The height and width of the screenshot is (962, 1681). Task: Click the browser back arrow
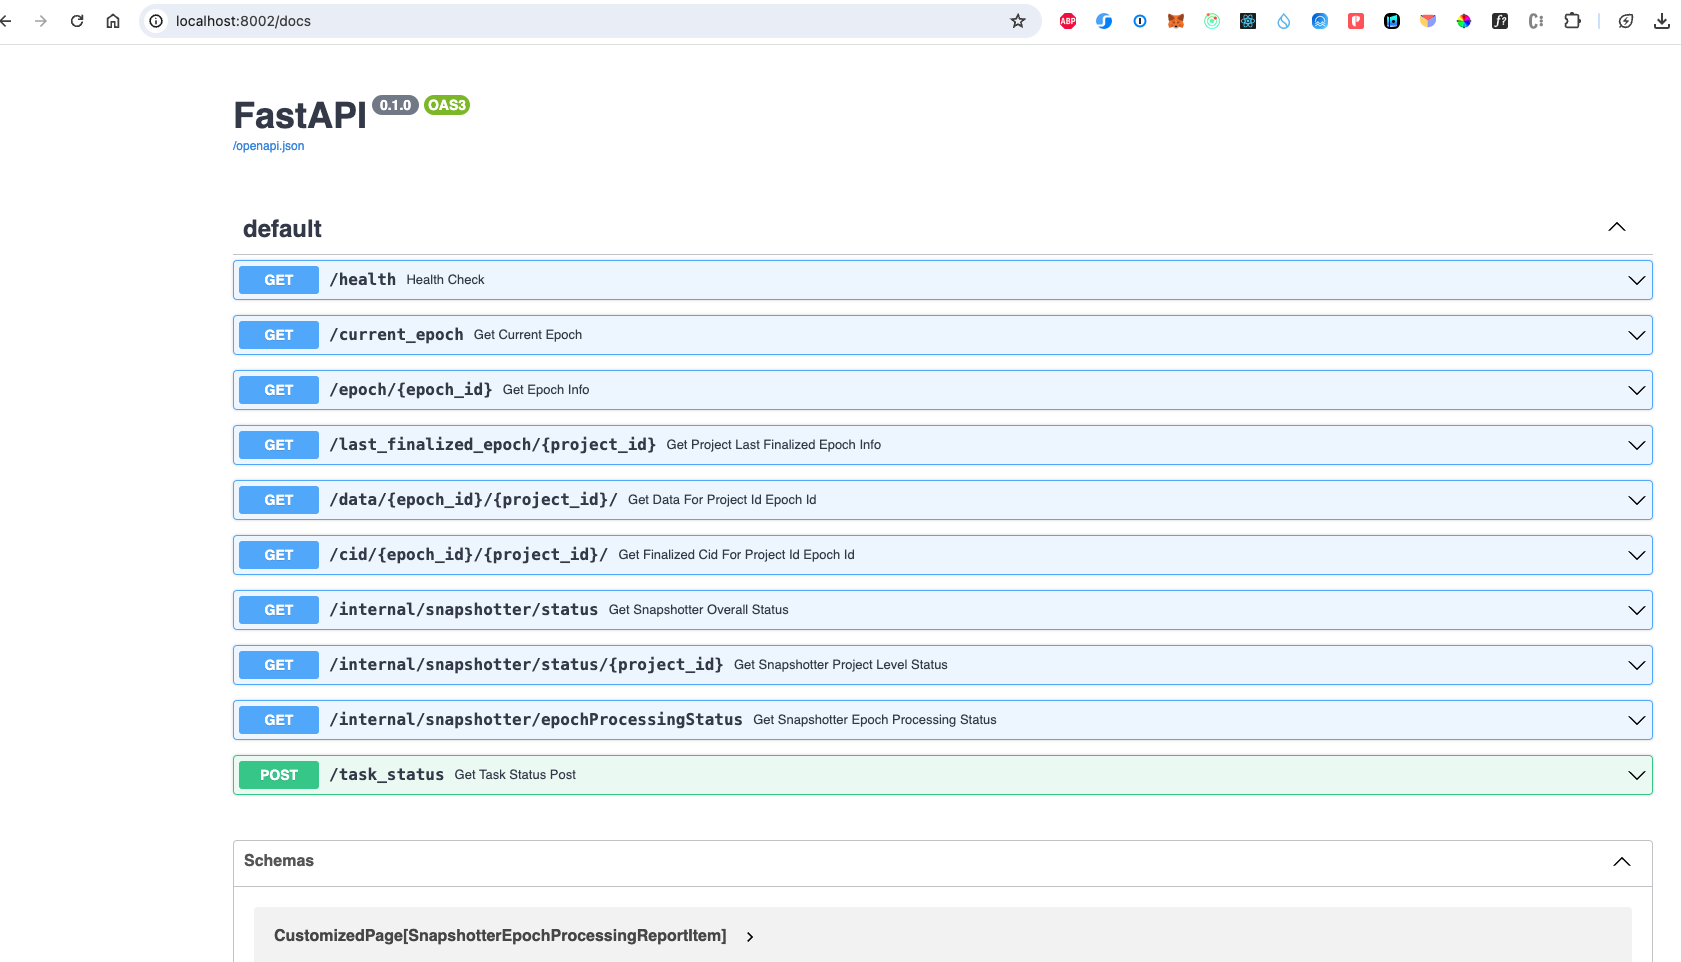[6, 21]
